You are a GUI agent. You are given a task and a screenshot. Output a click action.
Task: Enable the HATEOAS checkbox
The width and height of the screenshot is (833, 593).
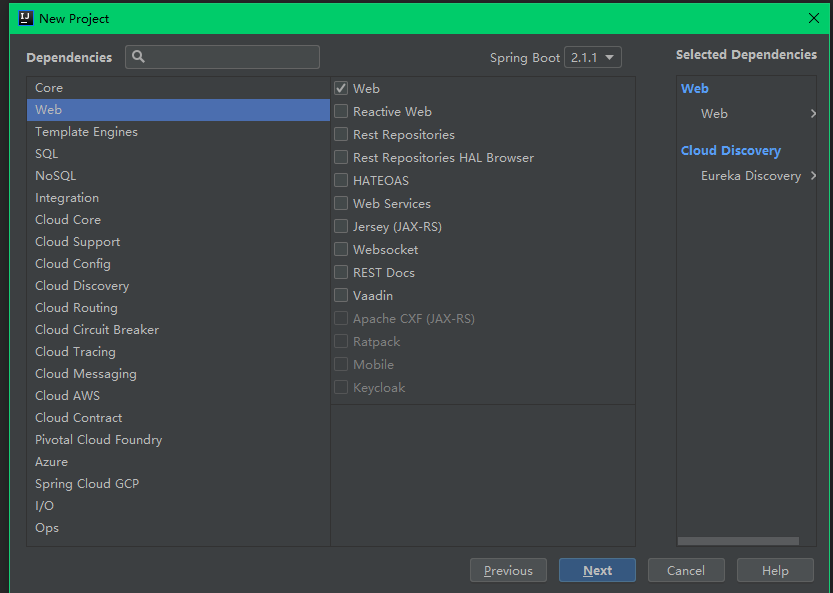(341, 180)
